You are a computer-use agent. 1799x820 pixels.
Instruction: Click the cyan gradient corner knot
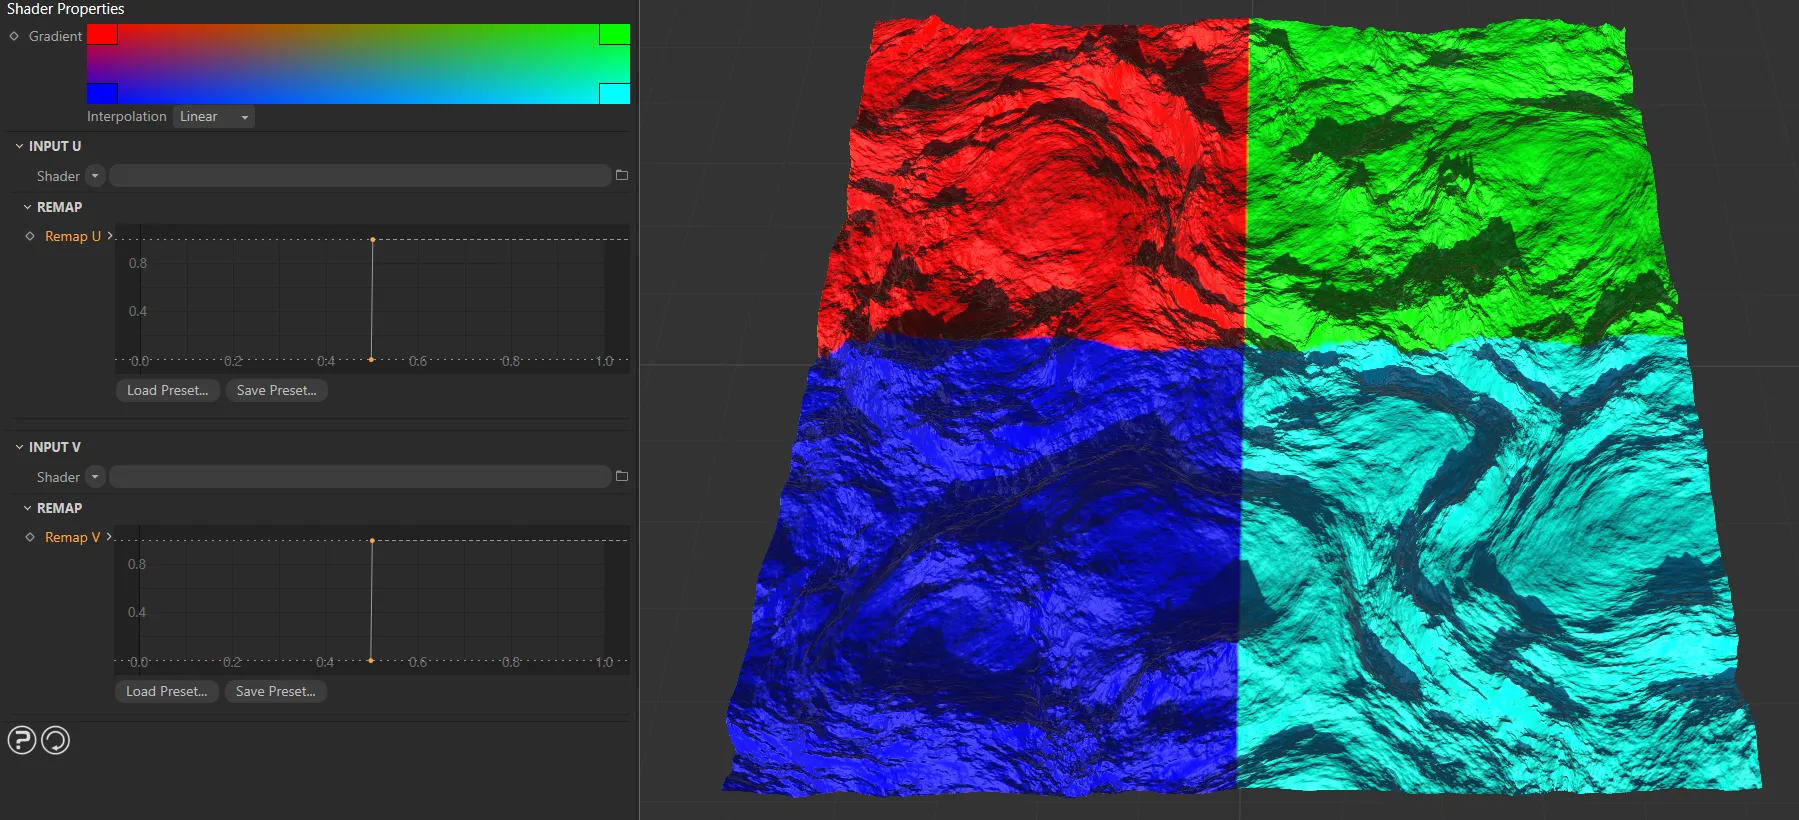(614, 93)
